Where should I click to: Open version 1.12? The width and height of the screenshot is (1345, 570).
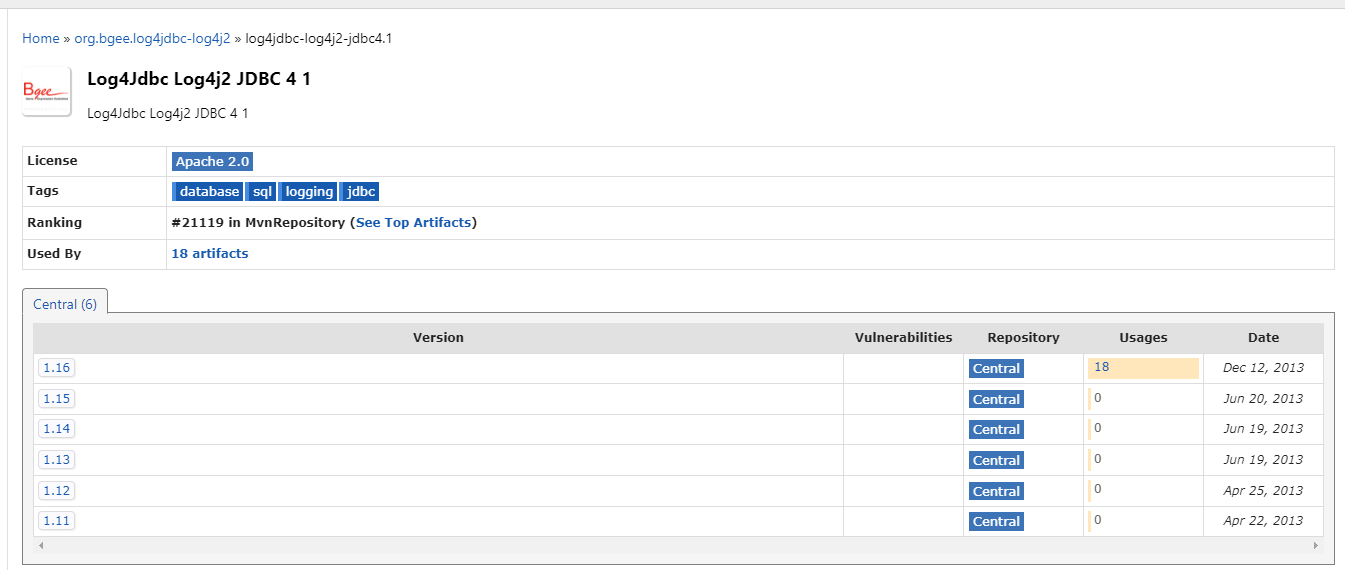coord(57,491)
